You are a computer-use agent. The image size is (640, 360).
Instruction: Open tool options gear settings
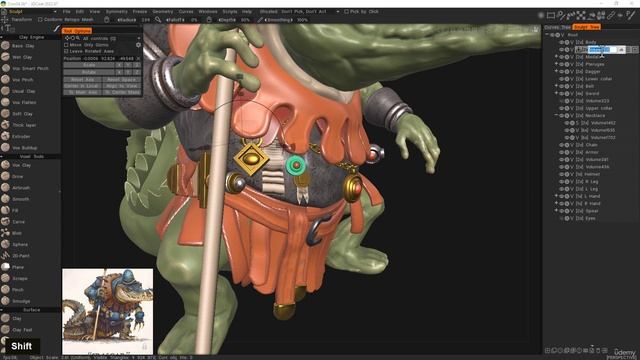[x=138, y=45]
